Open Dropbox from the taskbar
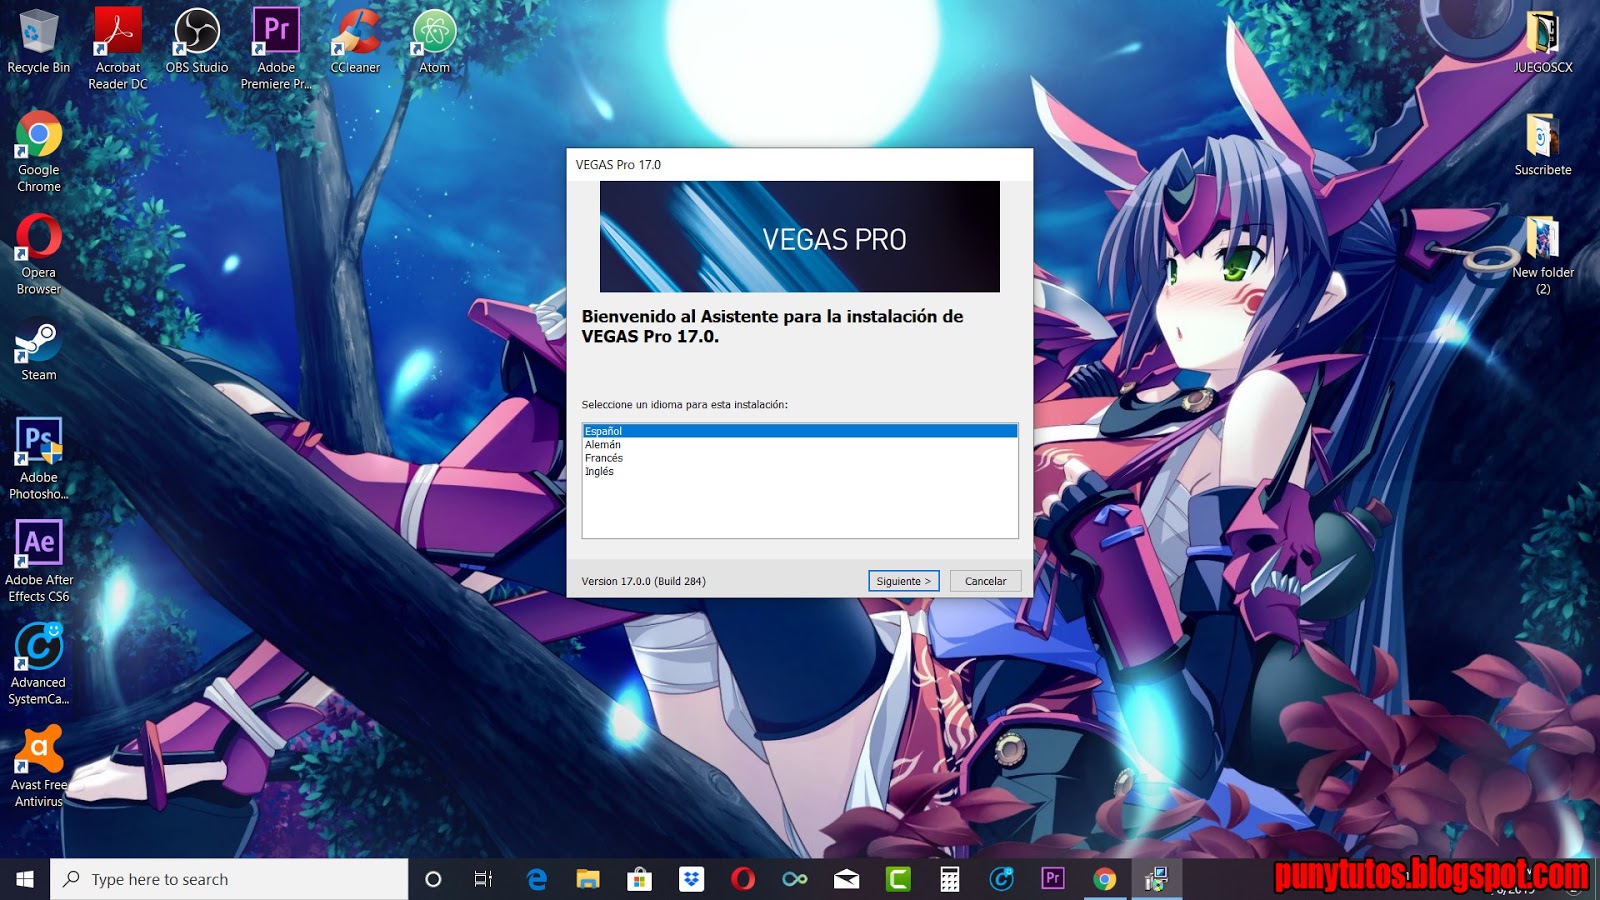Viewport: 1600px width, 900px height. 691,879
